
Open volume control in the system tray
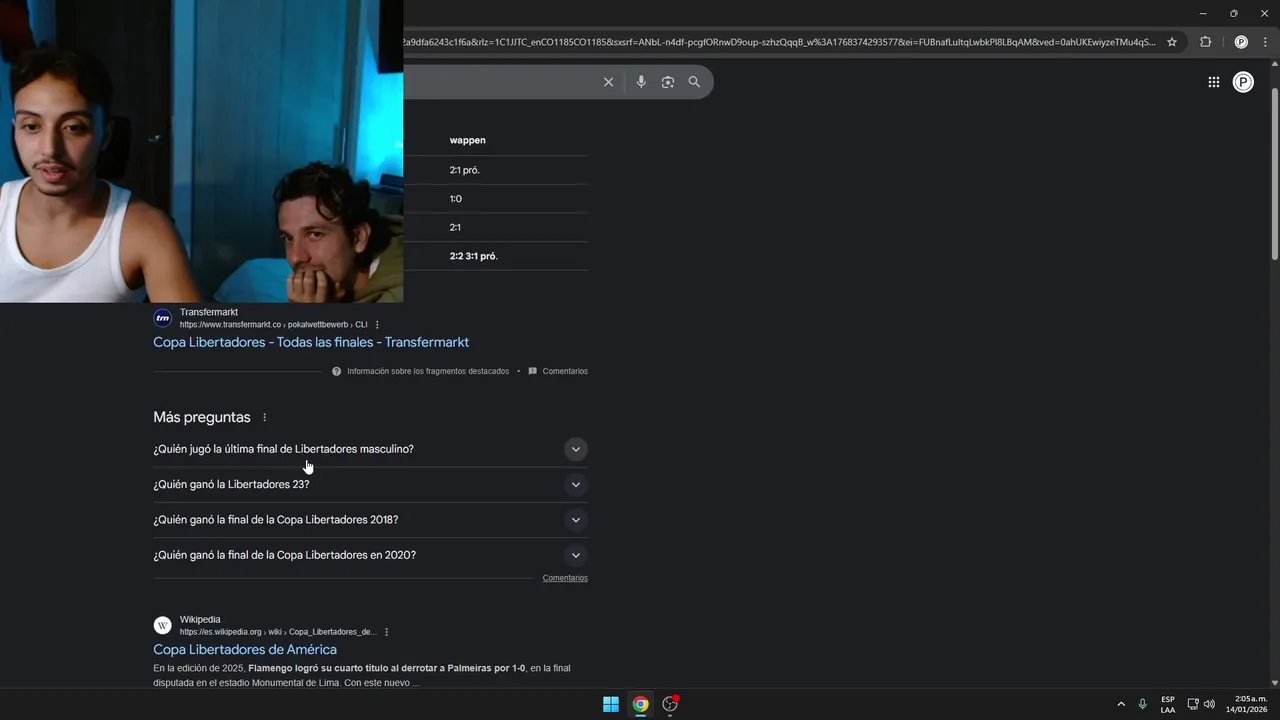1209,704
